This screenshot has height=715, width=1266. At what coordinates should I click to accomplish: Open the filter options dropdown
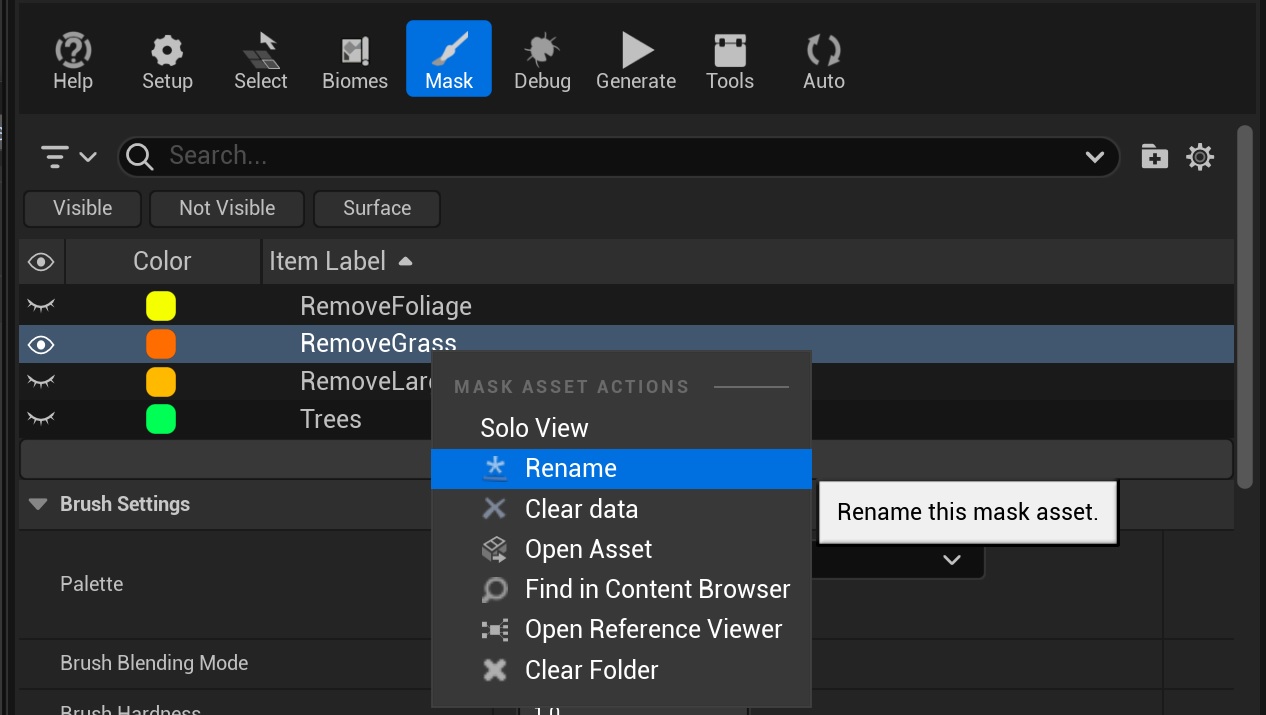tap(68, 157)
